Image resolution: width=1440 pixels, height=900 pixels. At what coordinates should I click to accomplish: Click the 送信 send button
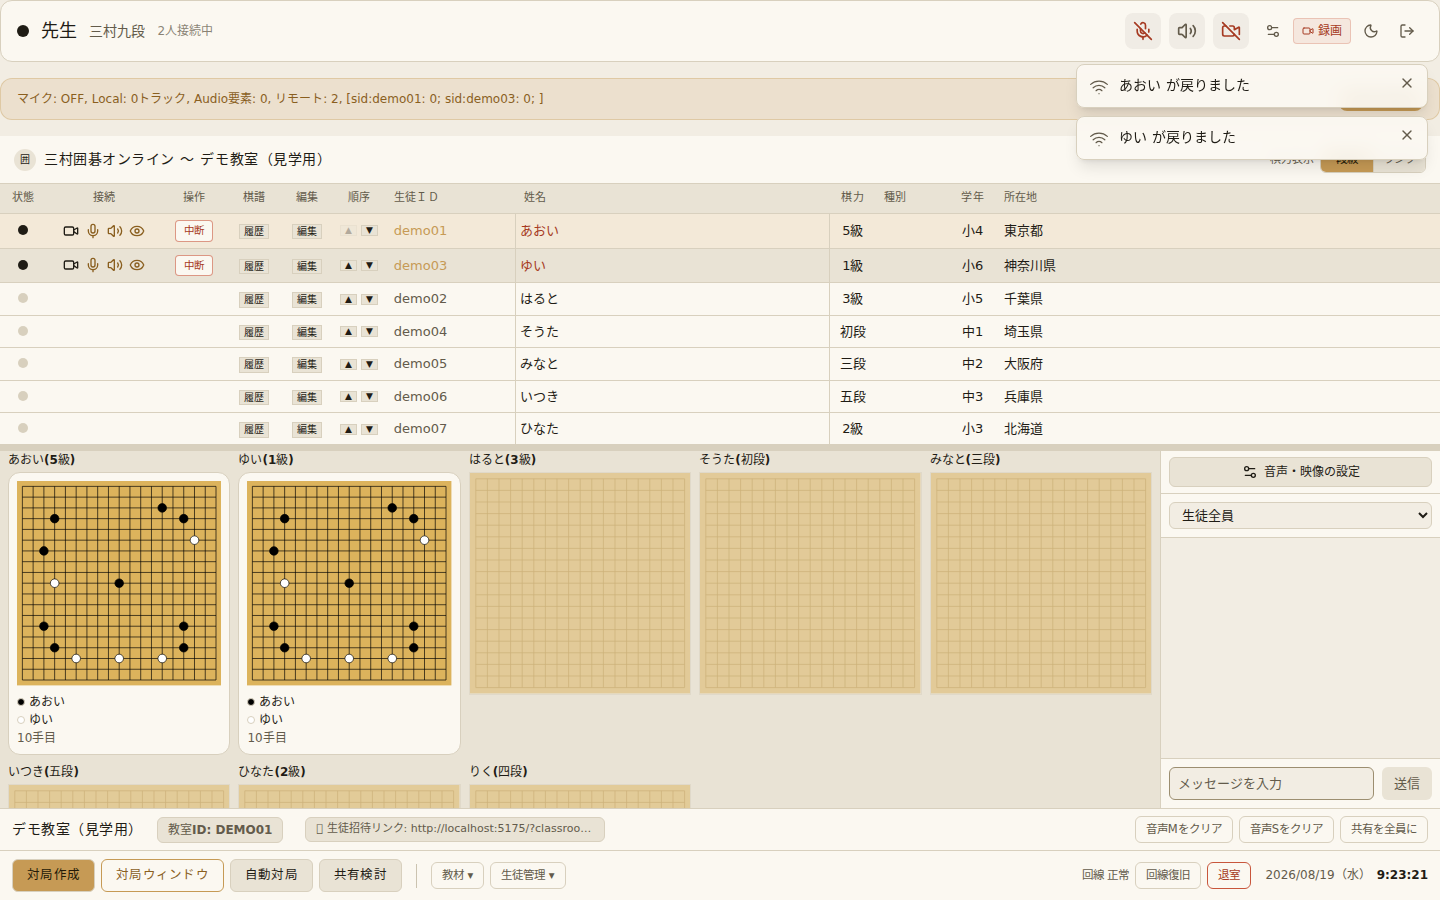(1407, 784)
